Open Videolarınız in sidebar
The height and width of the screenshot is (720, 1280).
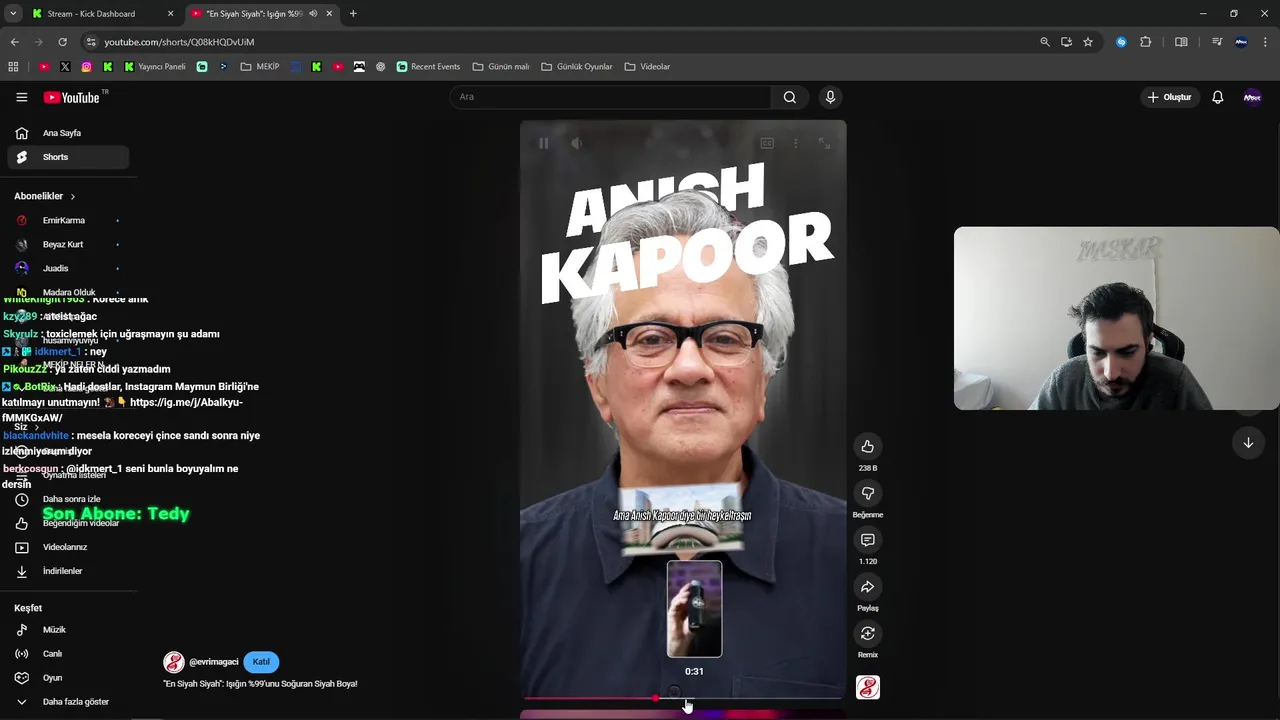(x=68, y=547)
